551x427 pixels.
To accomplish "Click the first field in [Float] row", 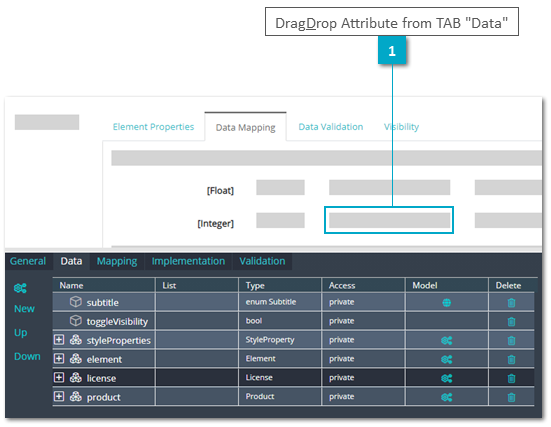I will point(280,187).
